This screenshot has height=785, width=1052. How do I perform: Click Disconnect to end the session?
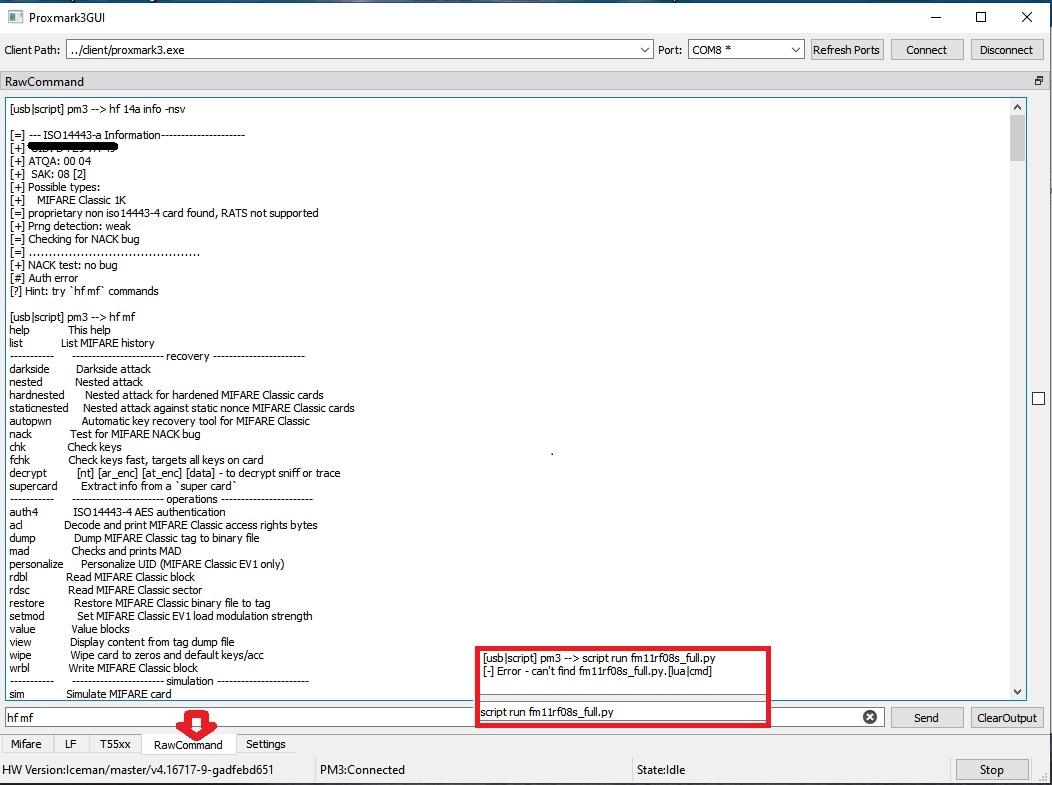(1005, 50)
